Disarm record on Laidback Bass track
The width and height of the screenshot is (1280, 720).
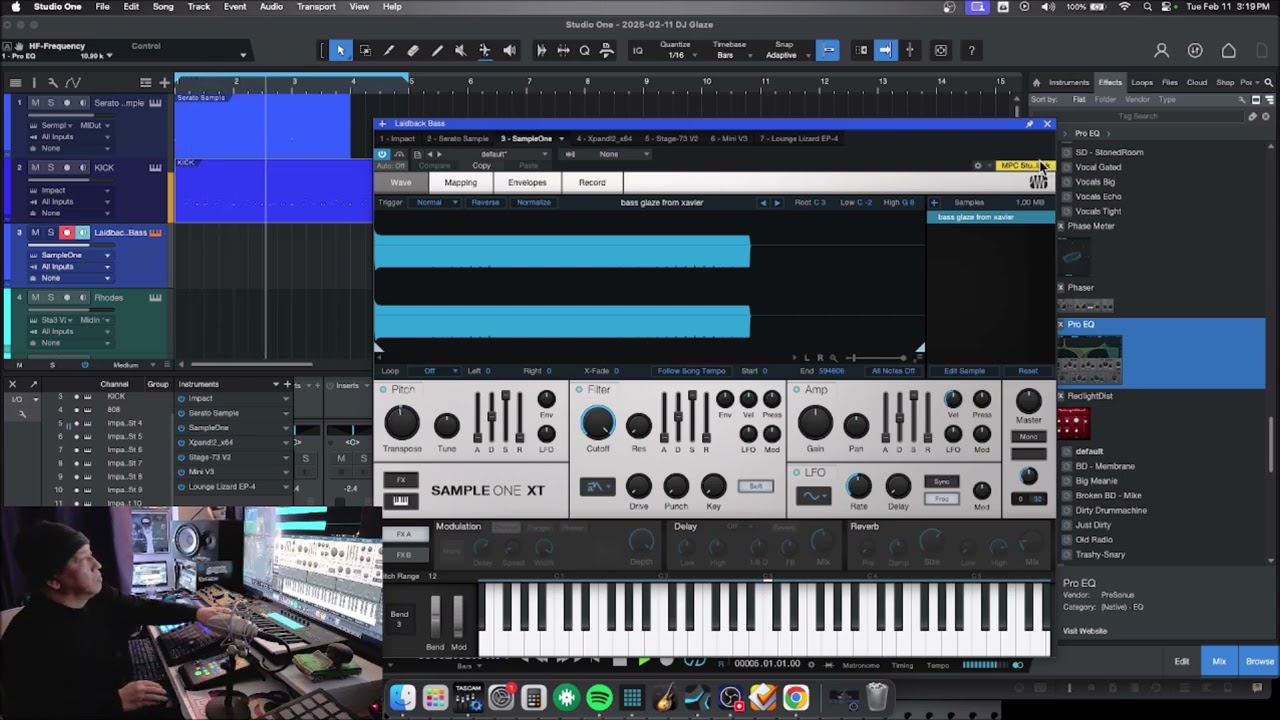[x=67, y=232]
